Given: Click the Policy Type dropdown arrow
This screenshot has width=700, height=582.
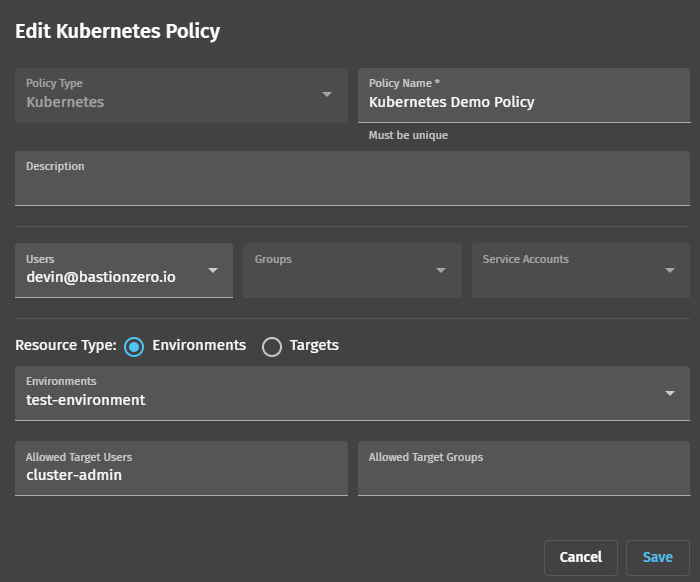Looking at the screenshot, I should (x=327, y=95).
